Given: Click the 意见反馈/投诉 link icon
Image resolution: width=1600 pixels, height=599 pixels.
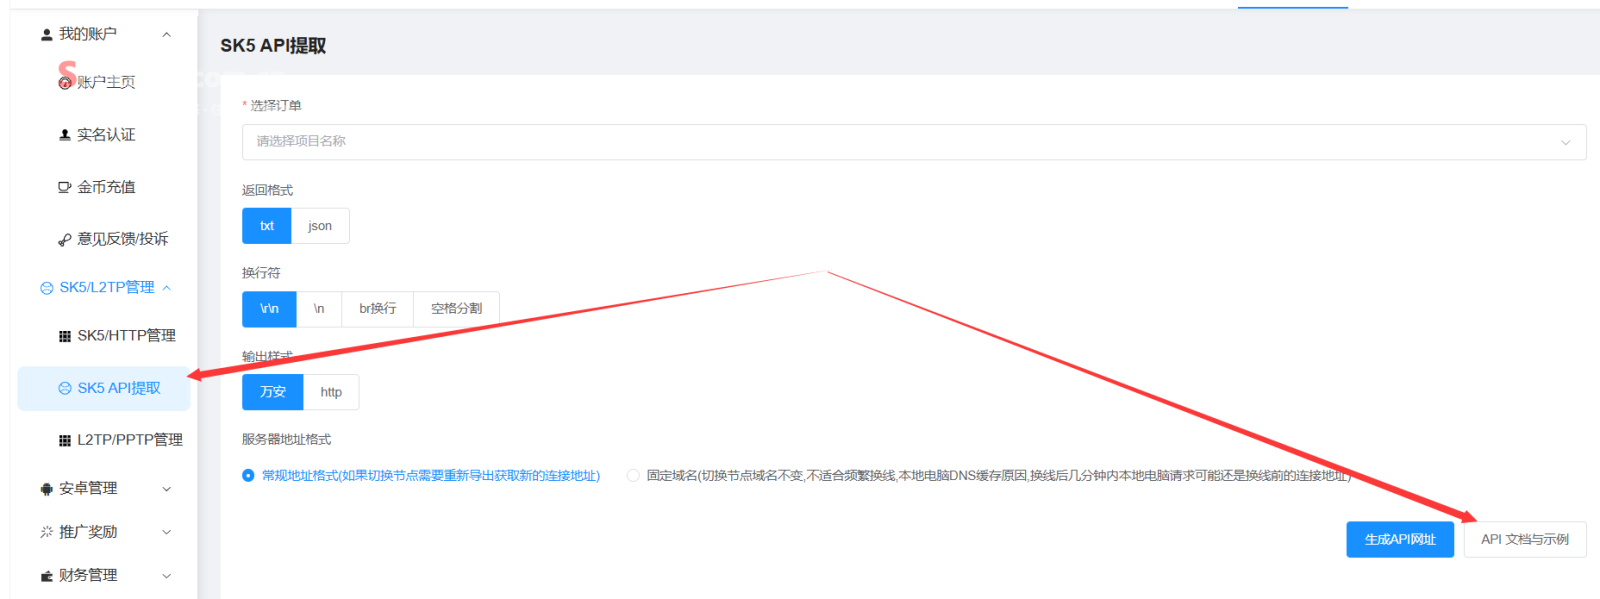Looking at the screenshot, I should 65,240.
